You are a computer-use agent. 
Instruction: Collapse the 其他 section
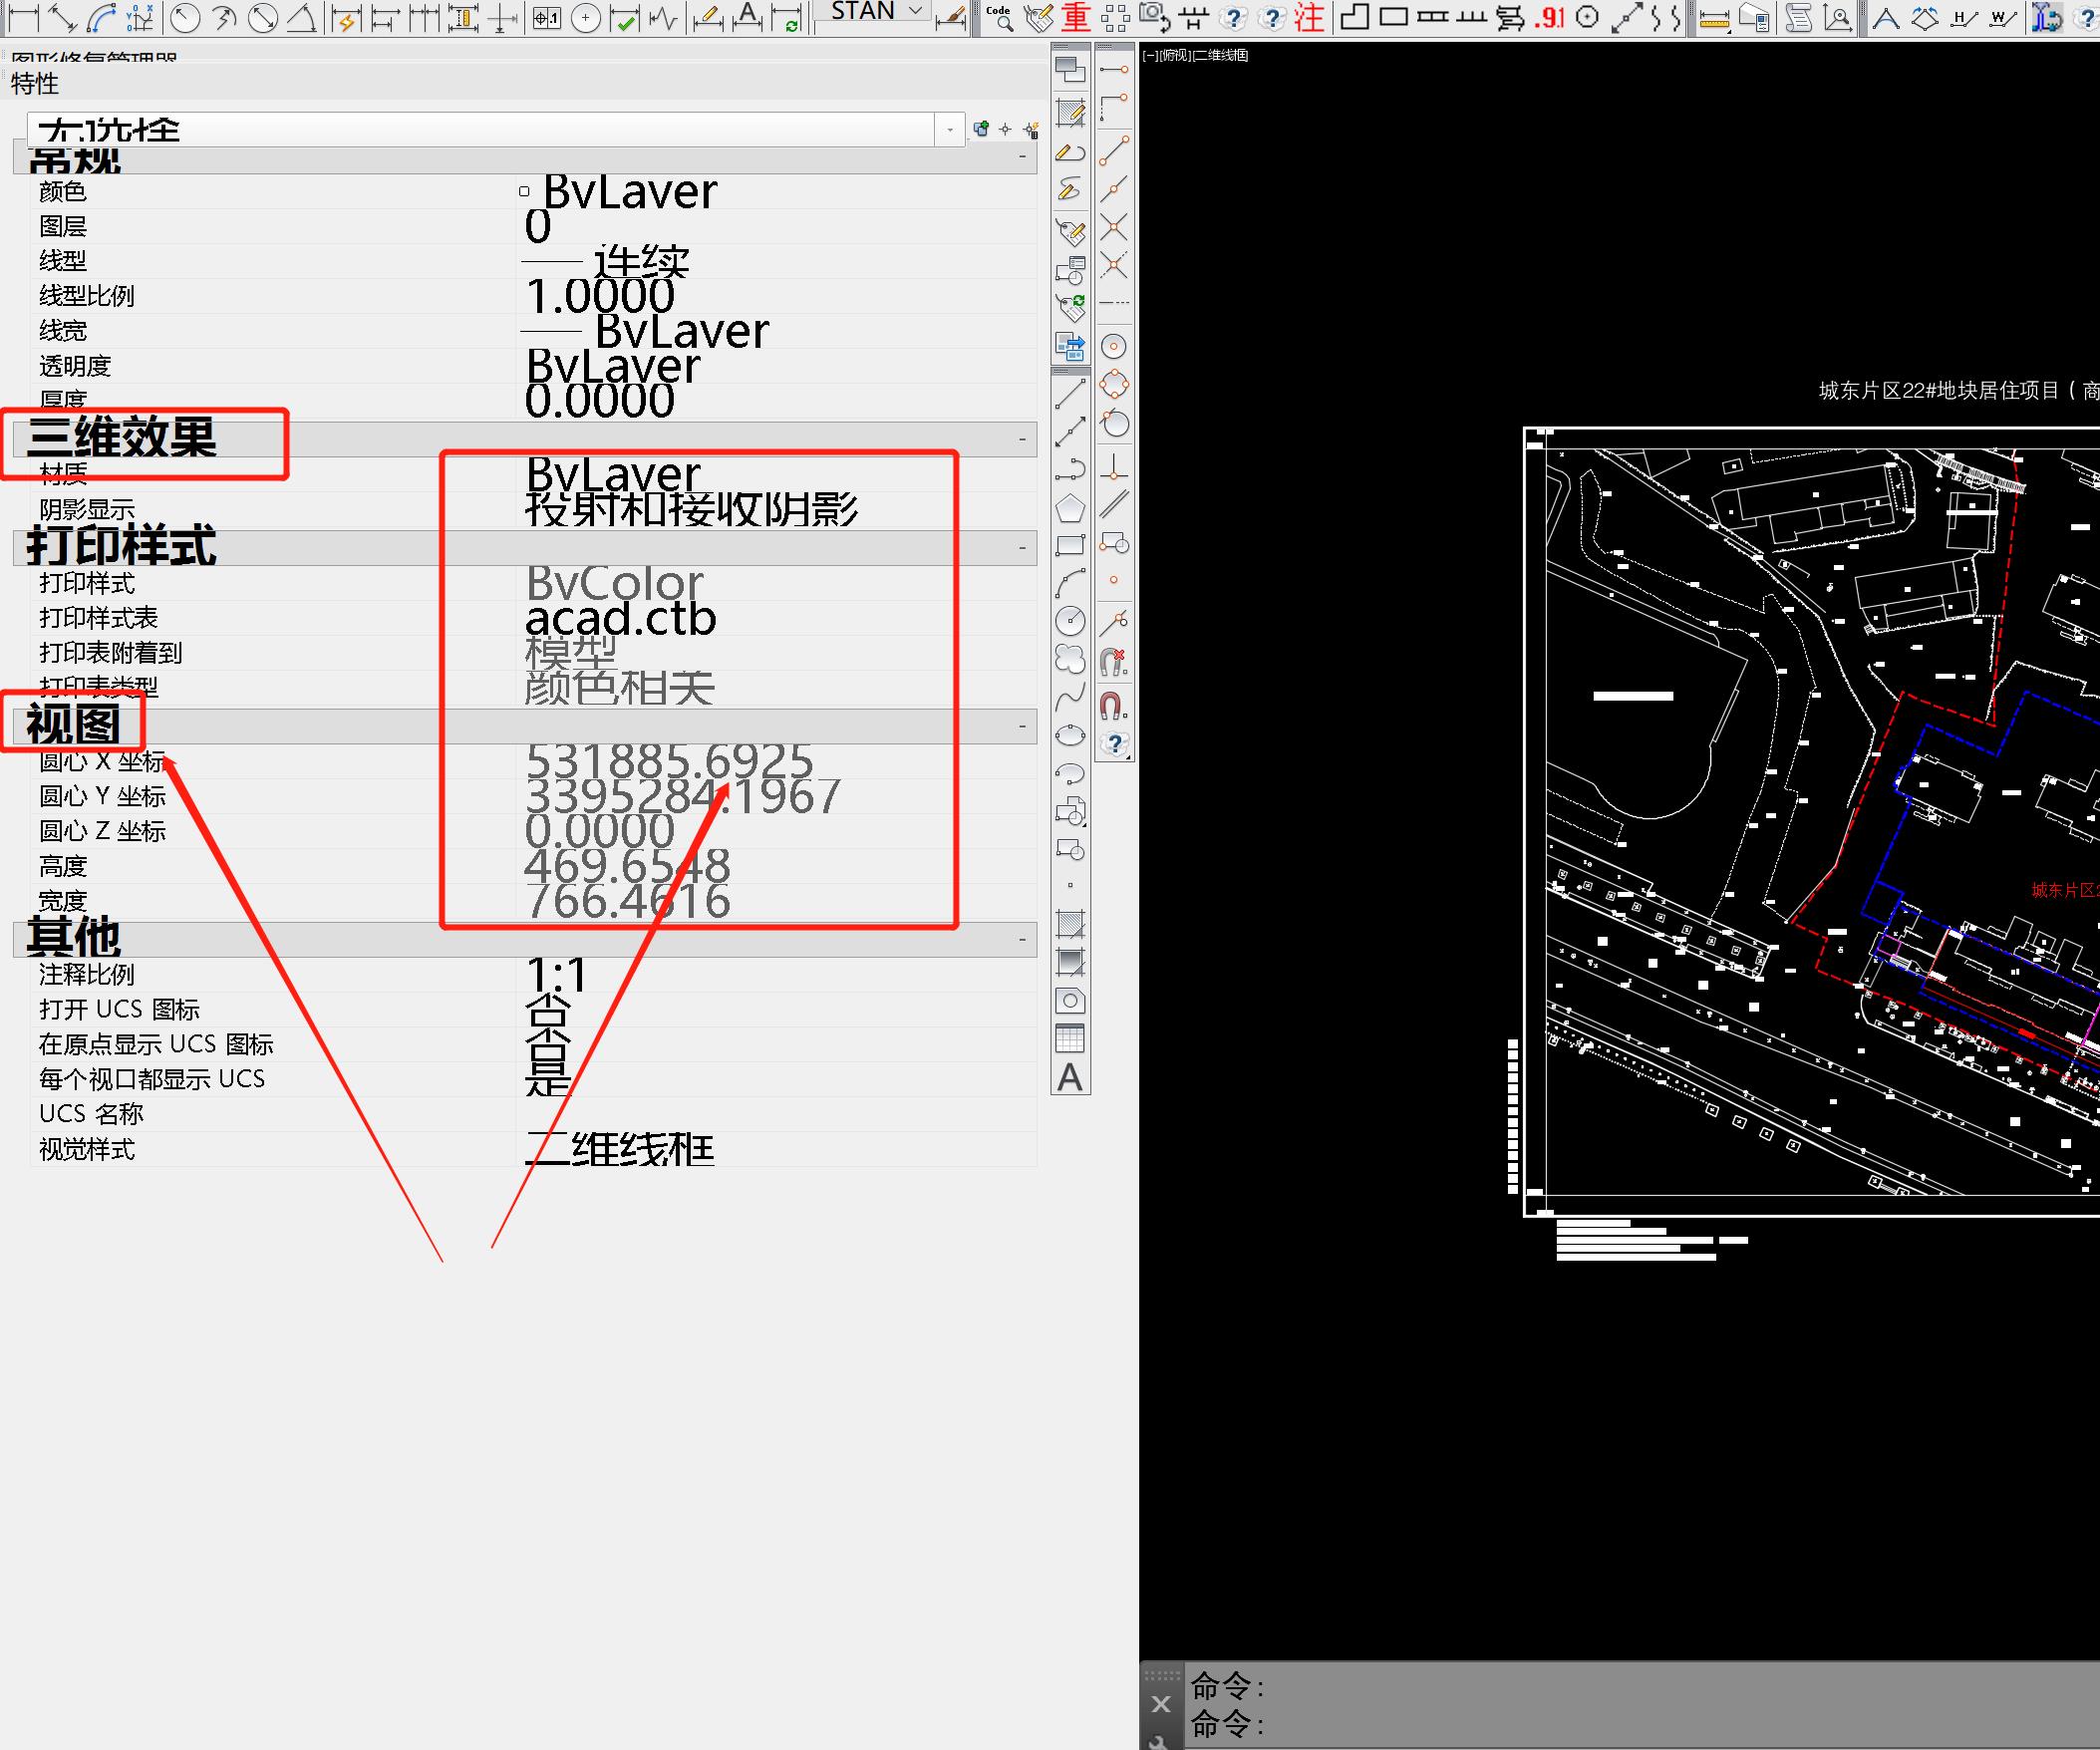(1022, 940)
